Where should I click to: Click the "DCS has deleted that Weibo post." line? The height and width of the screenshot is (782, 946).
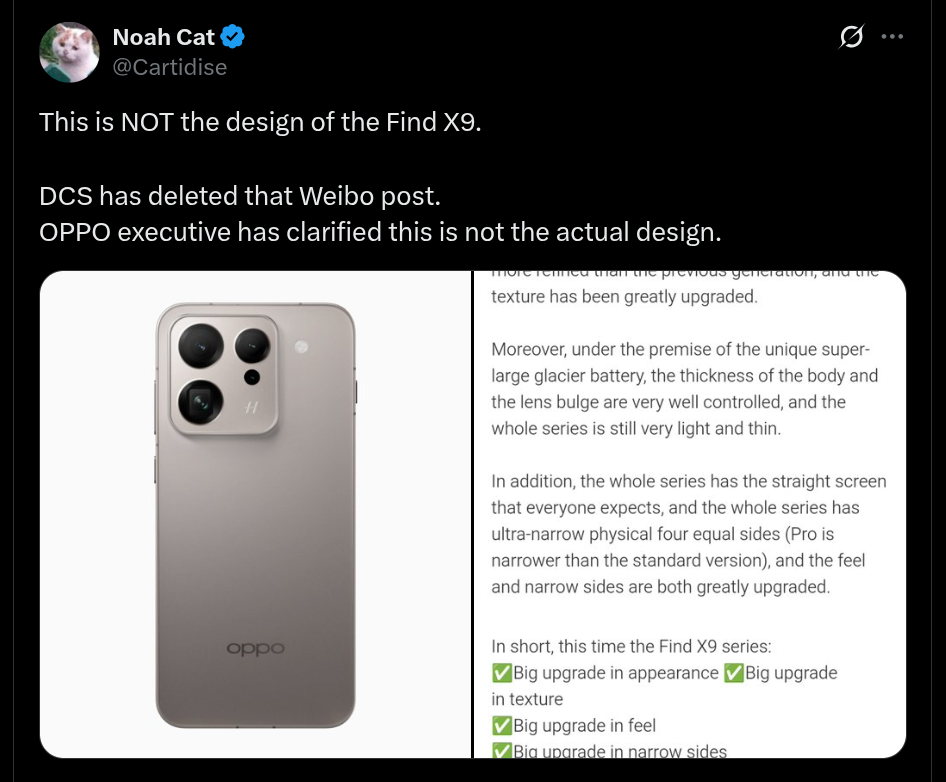(239, 195)
